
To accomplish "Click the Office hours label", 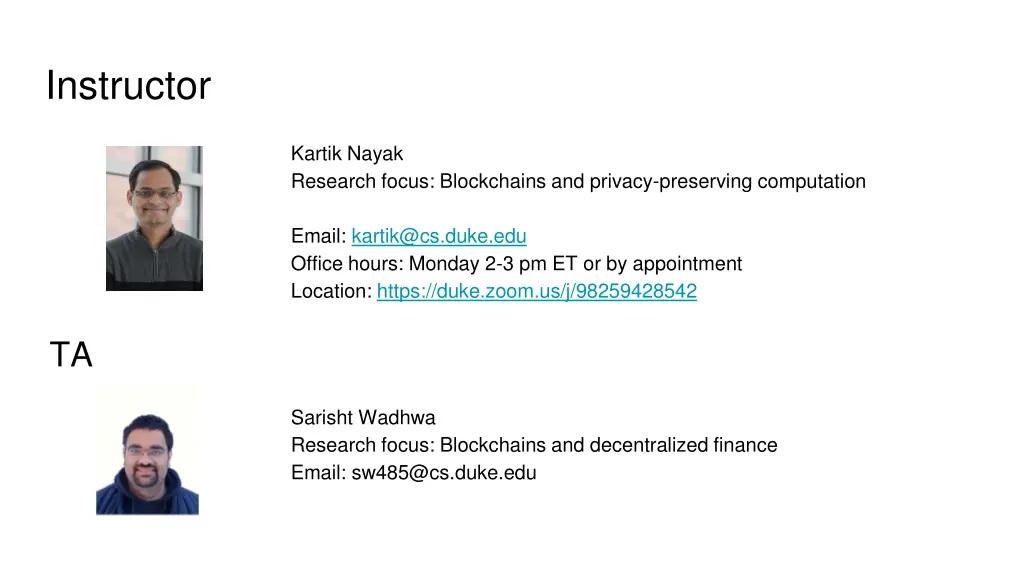I will 347,264.
